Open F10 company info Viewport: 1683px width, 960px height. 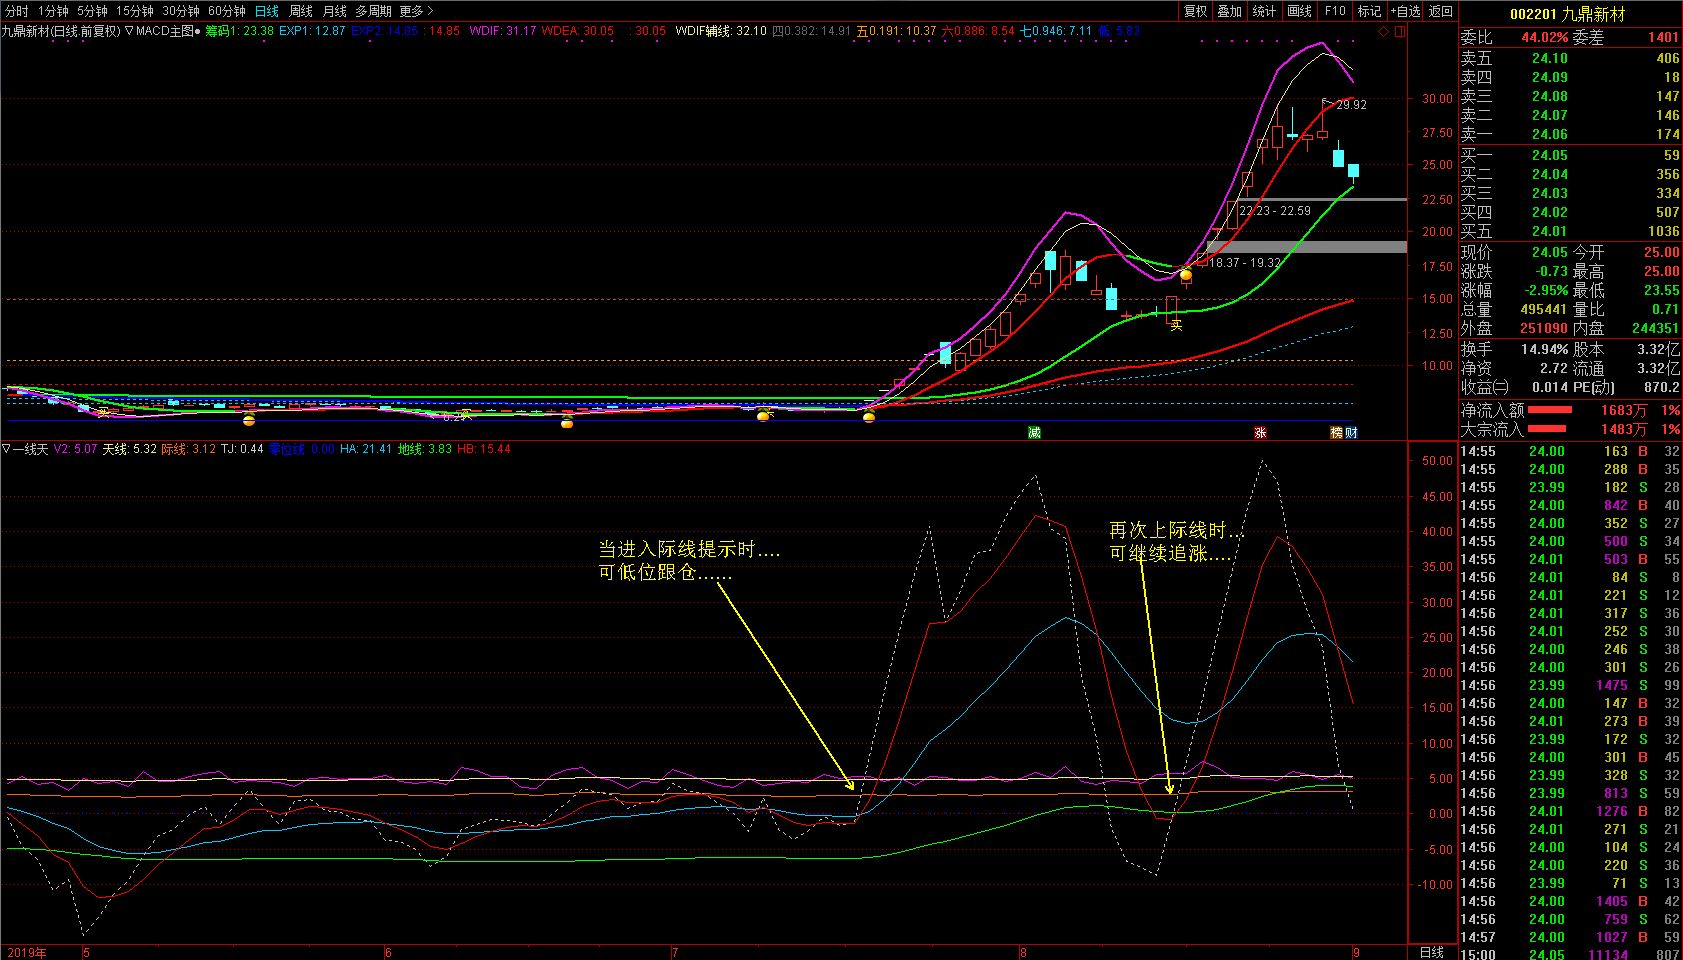click(x=1335, y=11)
